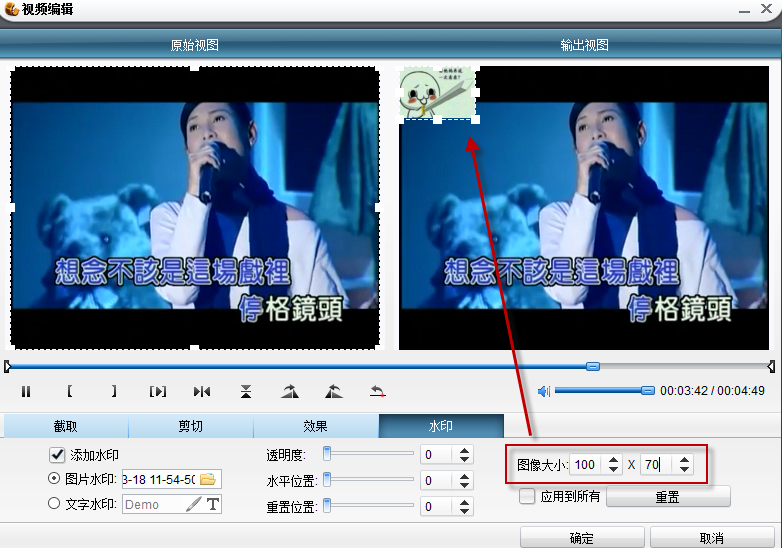Screen dimensions: 782x548
Task: Increase the 水平位置 value with up arrow
Action: [464, 476]
